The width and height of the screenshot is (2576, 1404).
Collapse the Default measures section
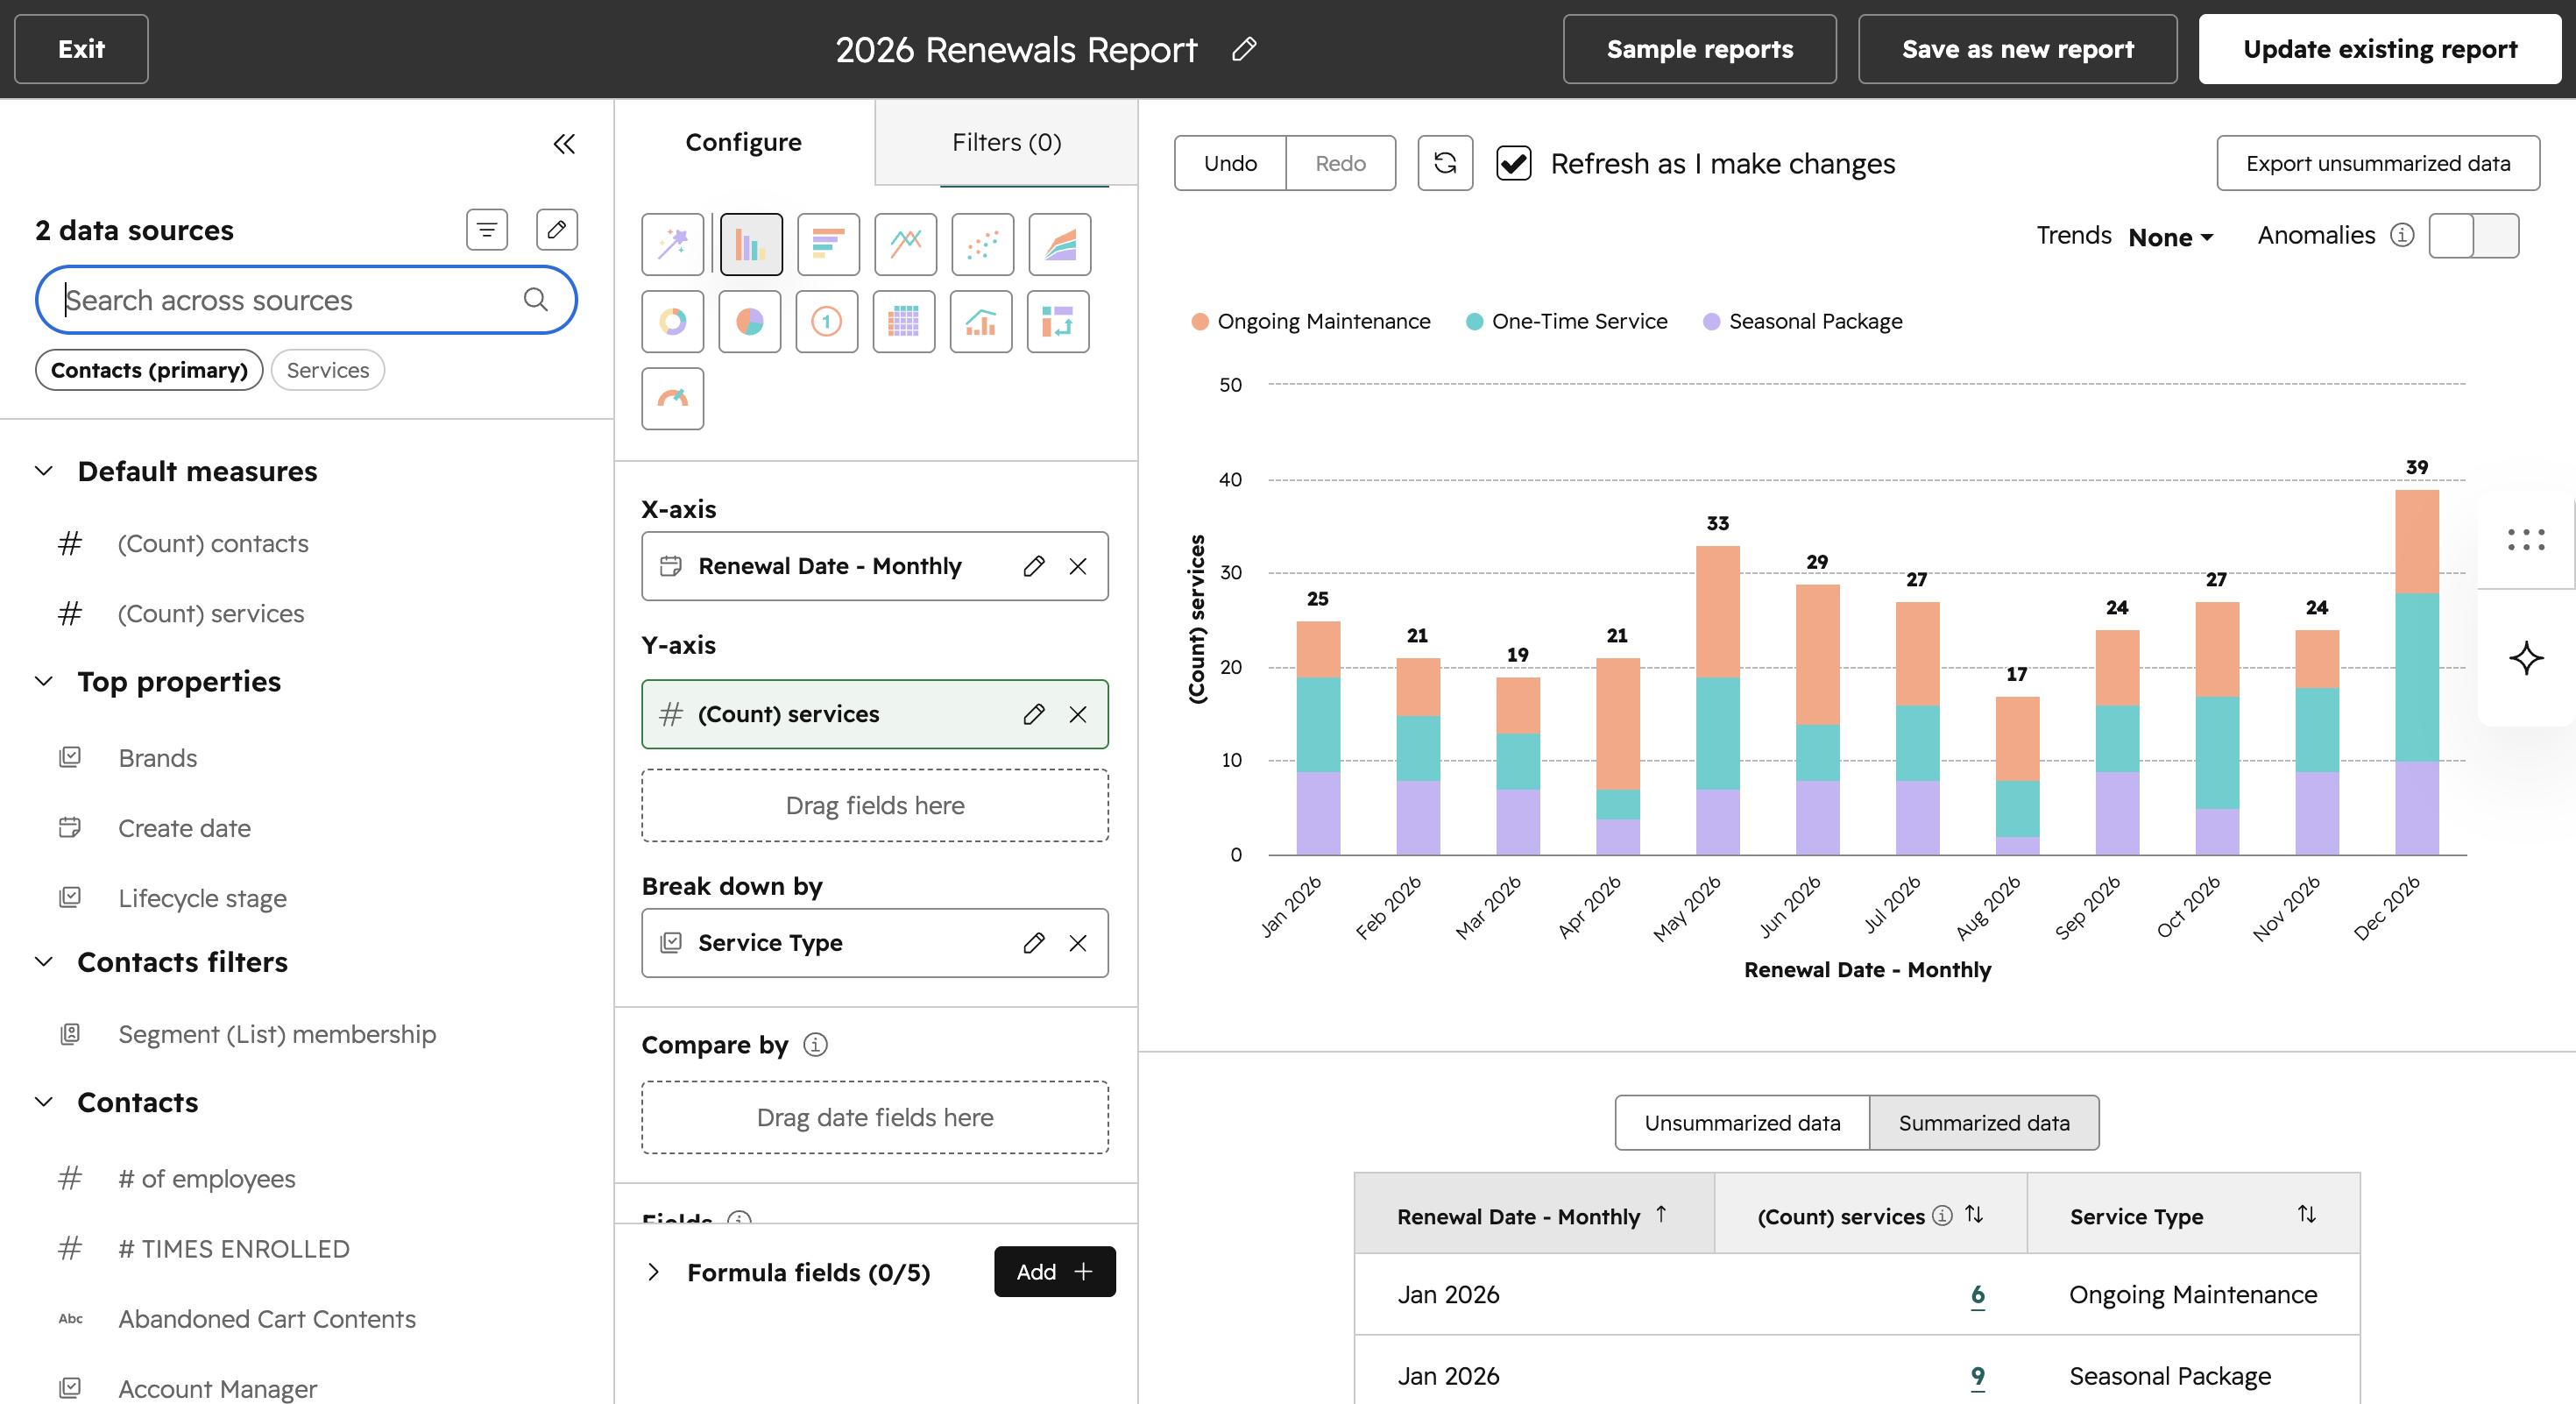click(44, 471)
